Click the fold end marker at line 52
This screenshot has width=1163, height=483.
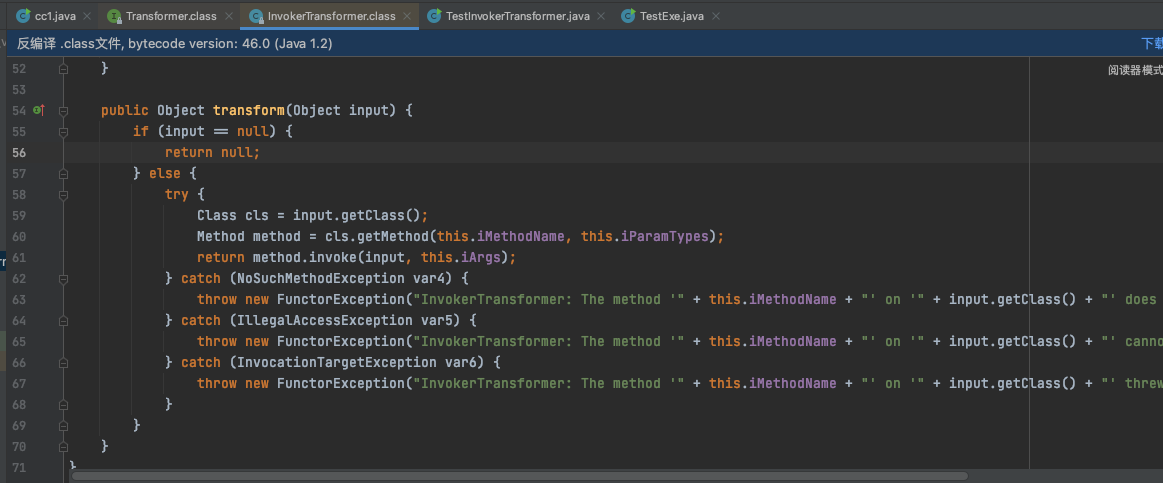coord(63,68)
